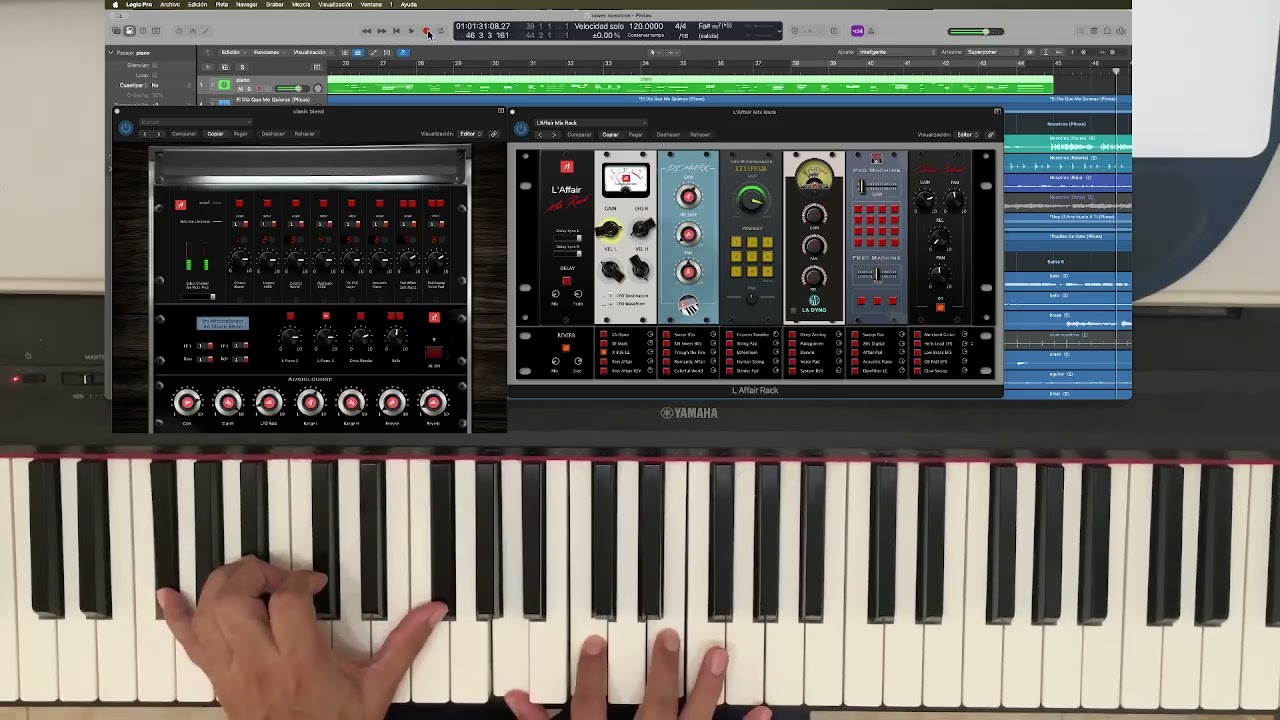The image size is (1280, 720).
Task: Open the Ayuda menu
Action: point(408,4)
